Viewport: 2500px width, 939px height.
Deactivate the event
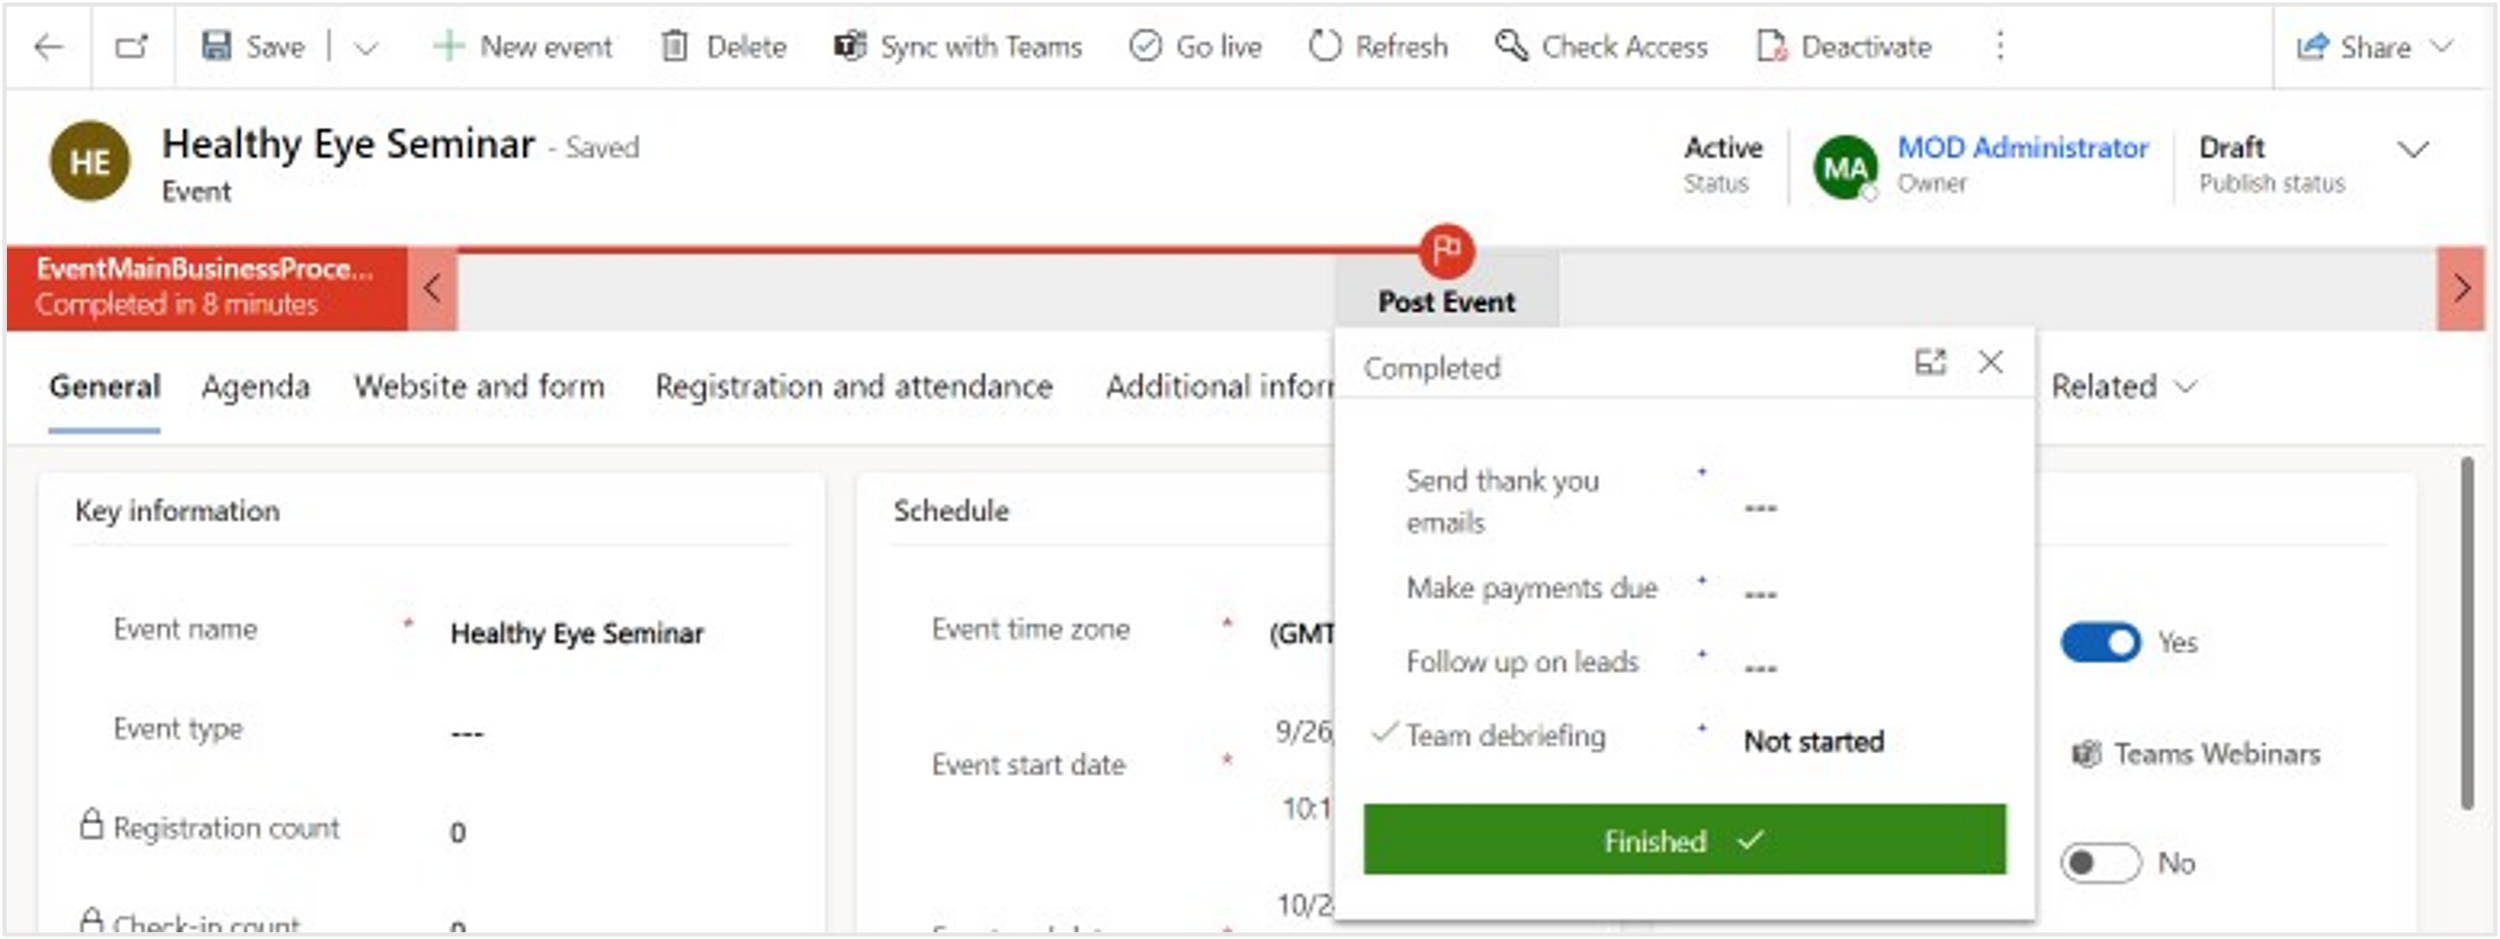click(x=1844, y=46)
